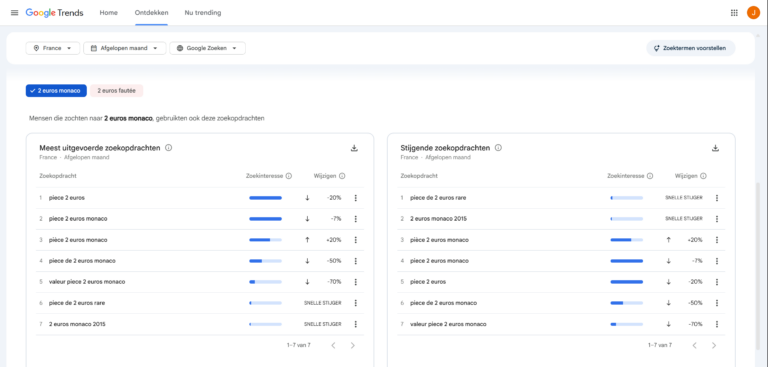Viewport: 768px width, 367px height.
Task: Open the Google apps grid
Action: pyautogui.click(x=734, y=13)
